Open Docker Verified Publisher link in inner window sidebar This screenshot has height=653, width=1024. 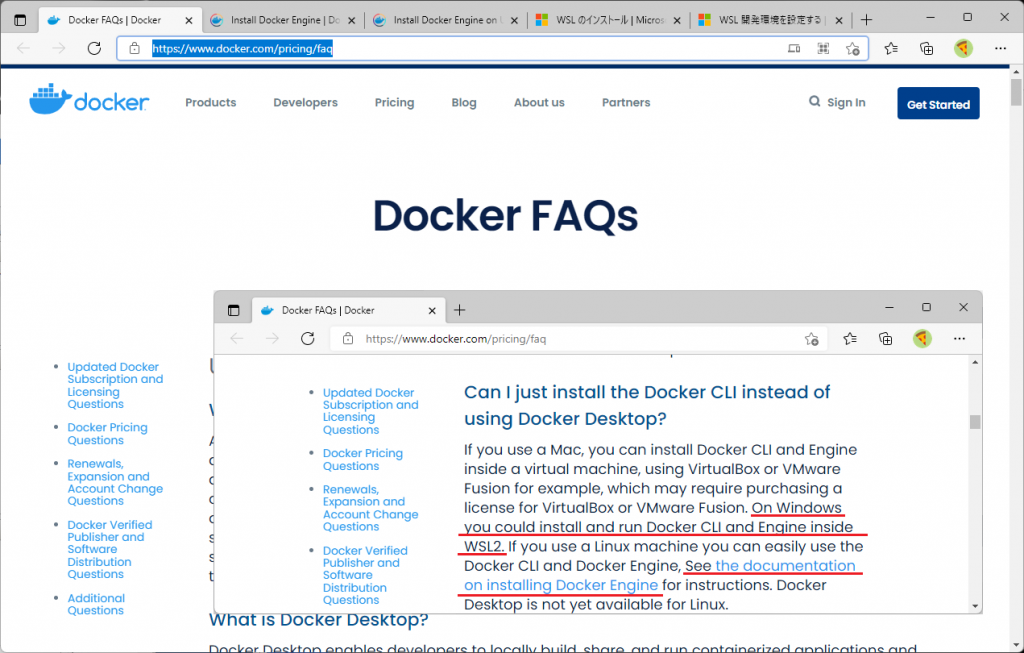click(365, 575)
